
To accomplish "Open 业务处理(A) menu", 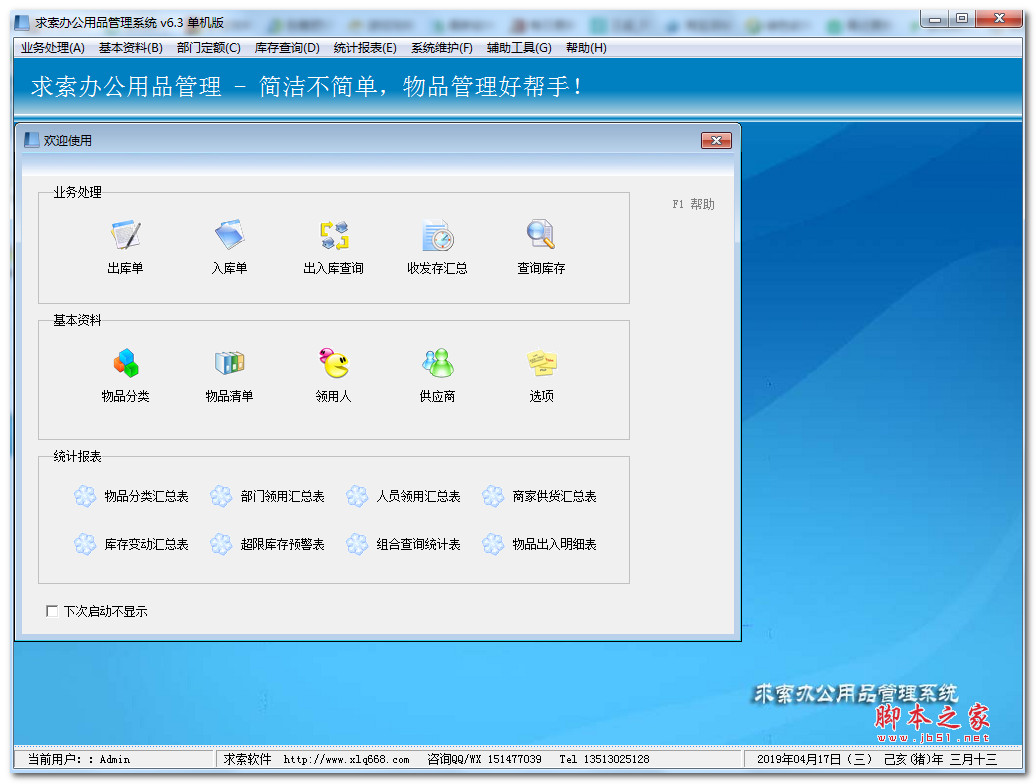I will pyautogui.click(x=53, y=48).
